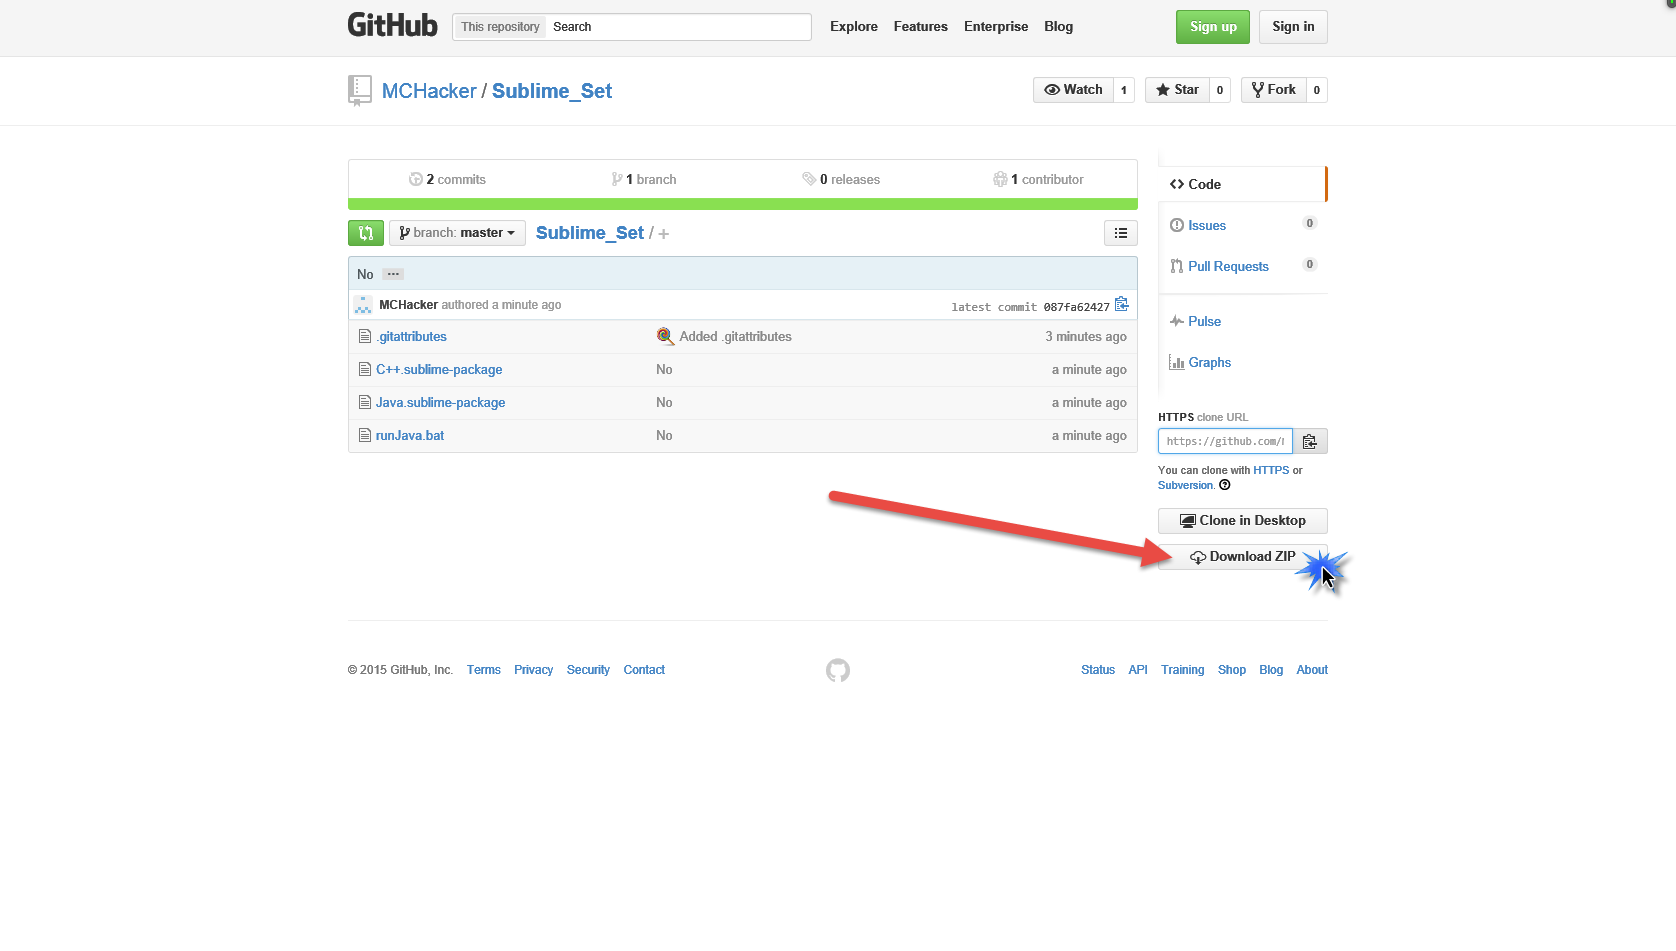Open the Java.sublime-package file

click(440, 403)
